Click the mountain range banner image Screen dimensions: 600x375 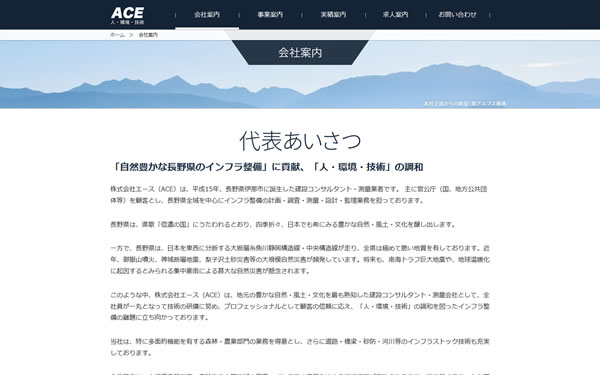click(x=300, y=74)
